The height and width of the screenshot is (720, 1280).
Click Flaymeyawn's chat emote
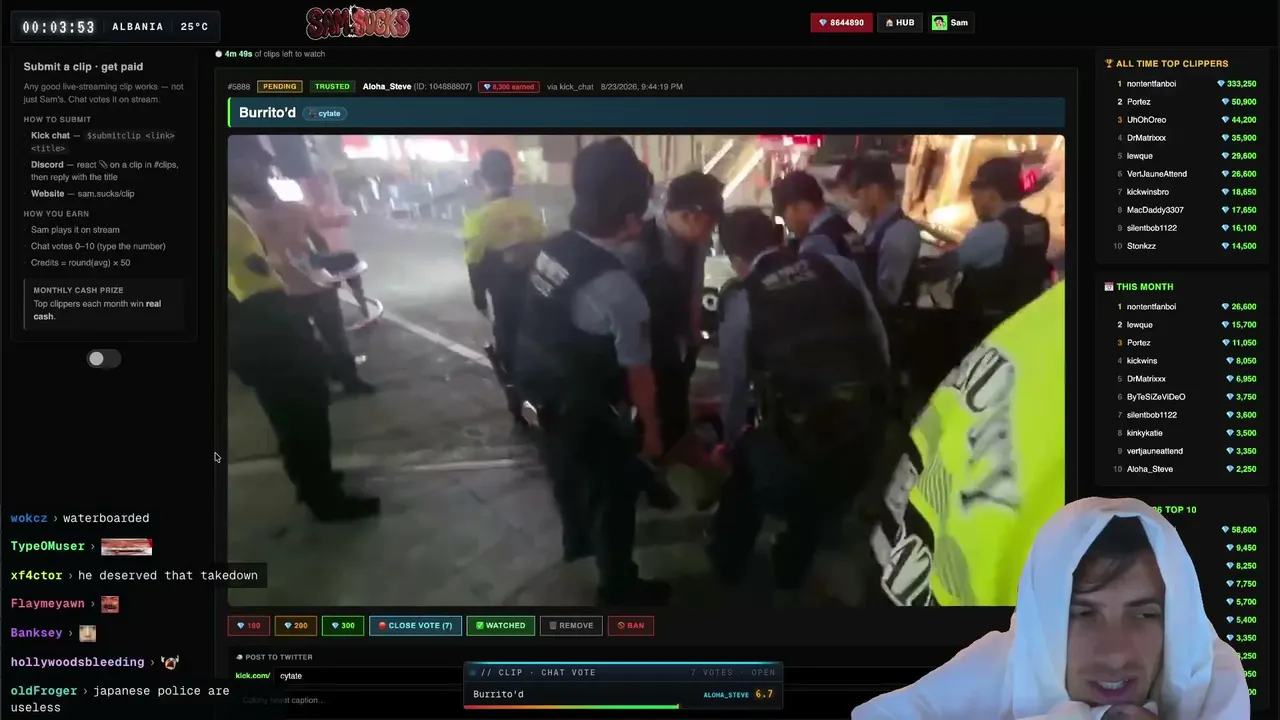click(x=110, y=604)
